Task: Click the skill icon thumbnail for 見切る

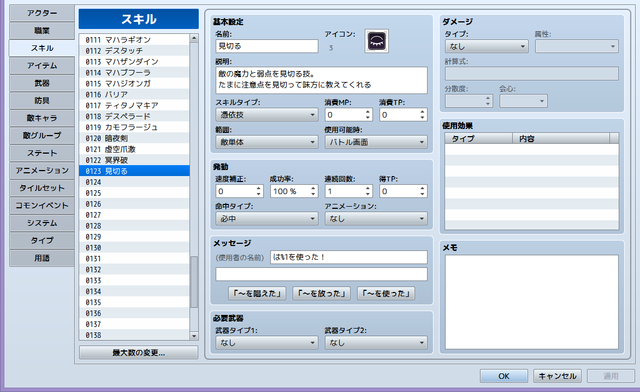Action: [376, 41]
